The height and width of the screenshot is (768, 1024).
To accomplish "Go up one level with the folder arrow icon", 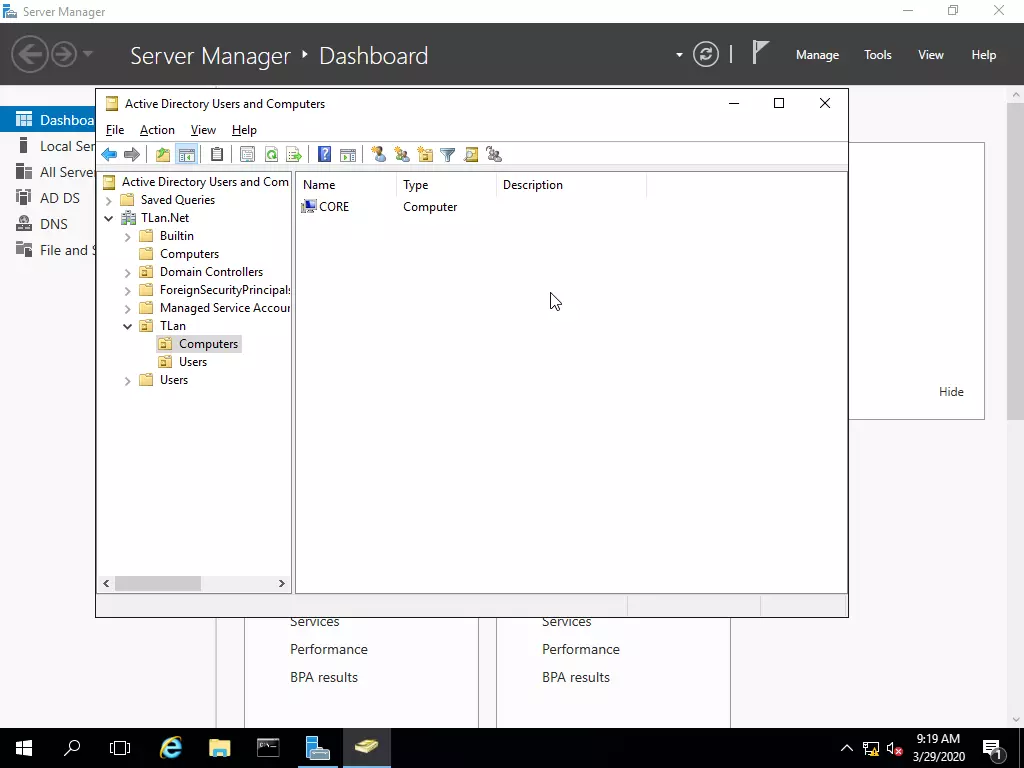I will click(x=163, y=155).
